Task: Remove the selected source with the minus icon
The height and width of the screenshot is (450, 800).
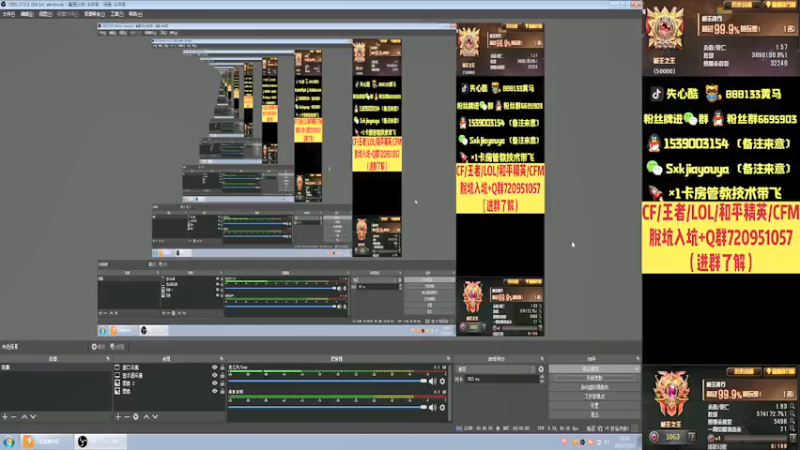Action: 127,417
